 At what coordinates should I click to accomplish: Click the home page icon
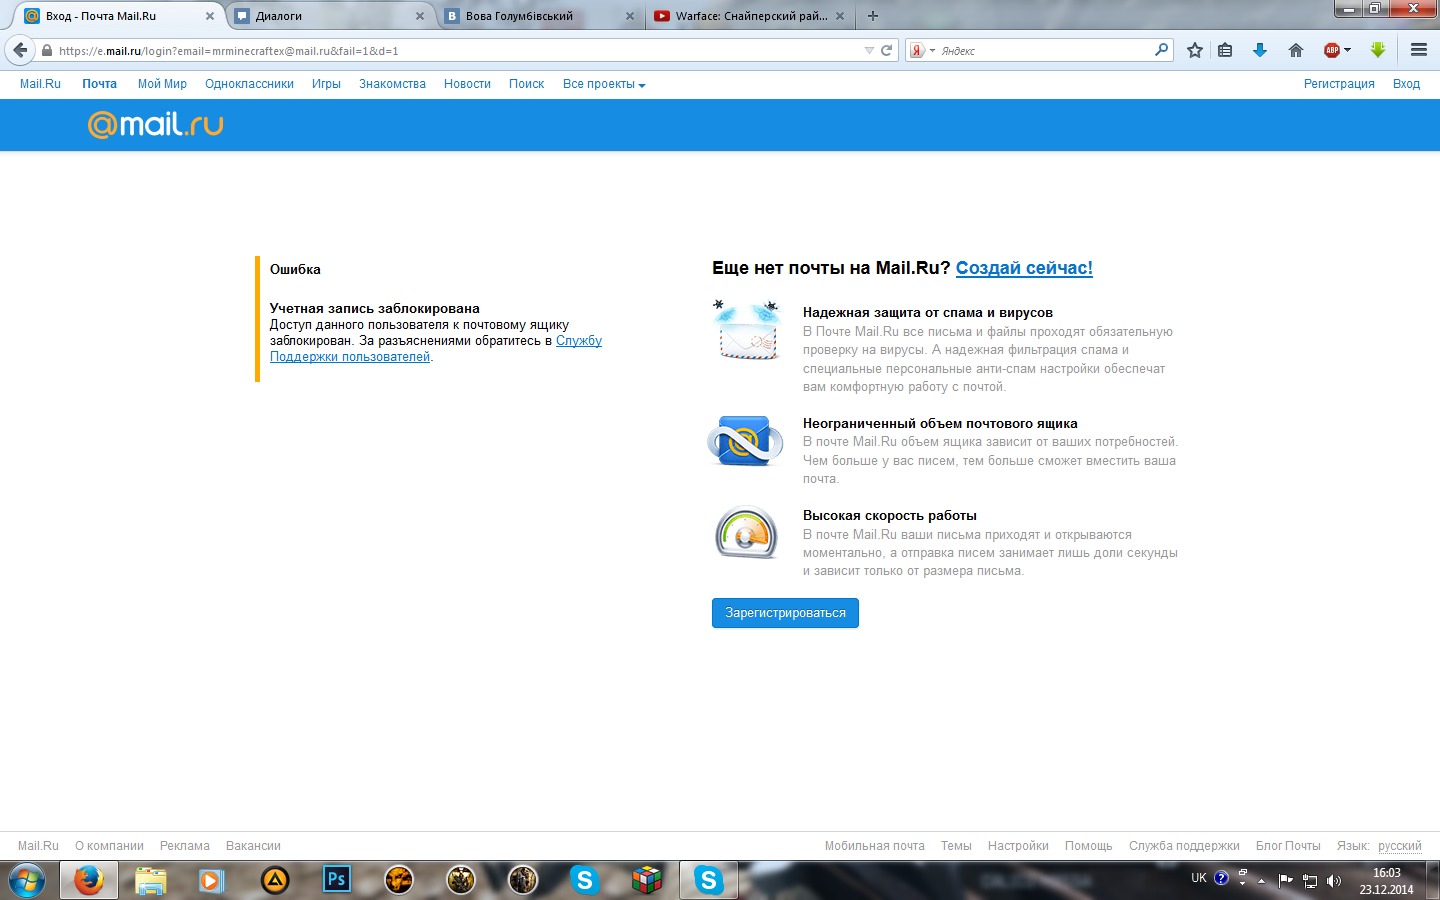(1296, 50)
